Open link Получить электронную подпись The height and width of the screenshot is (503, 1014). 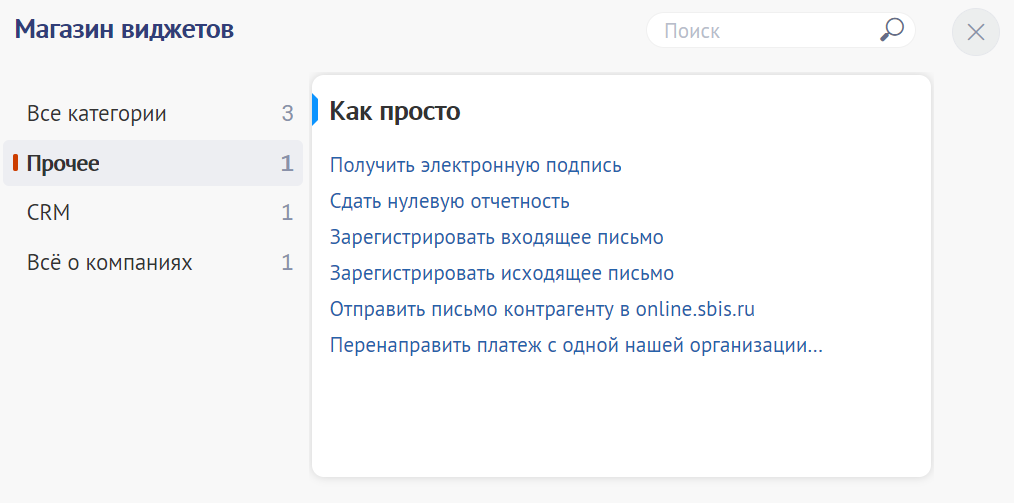tap(475, 166)
